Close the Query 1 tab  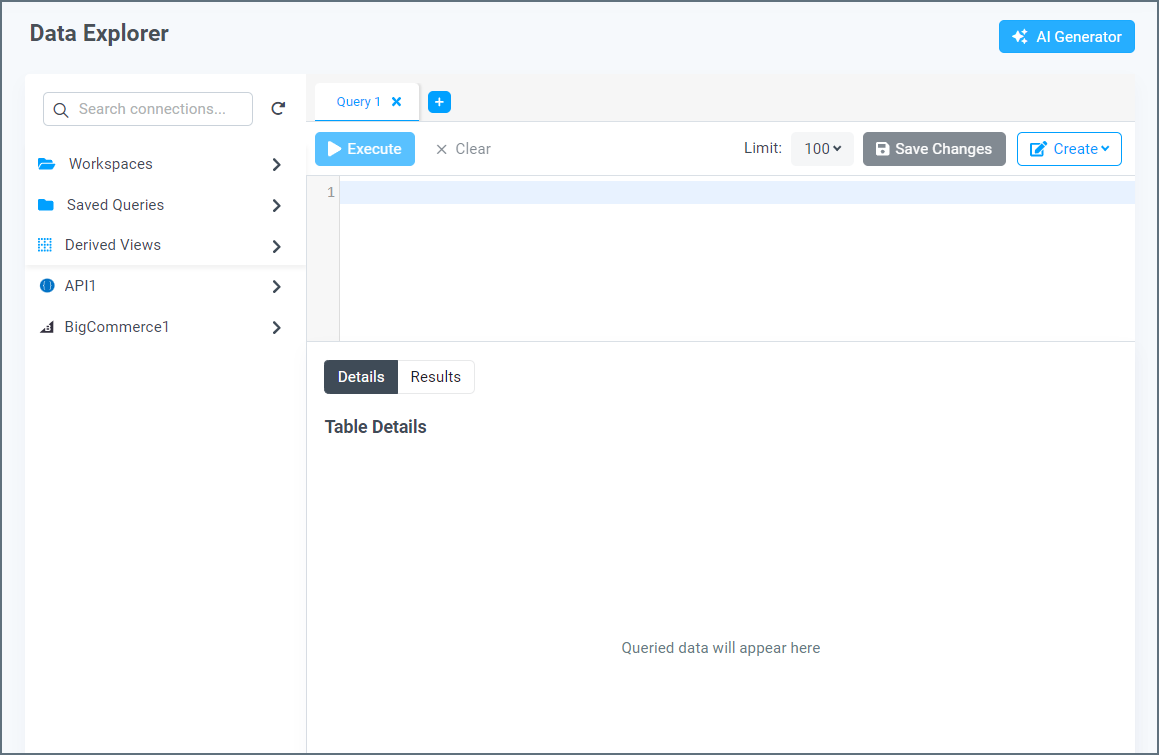396,102
